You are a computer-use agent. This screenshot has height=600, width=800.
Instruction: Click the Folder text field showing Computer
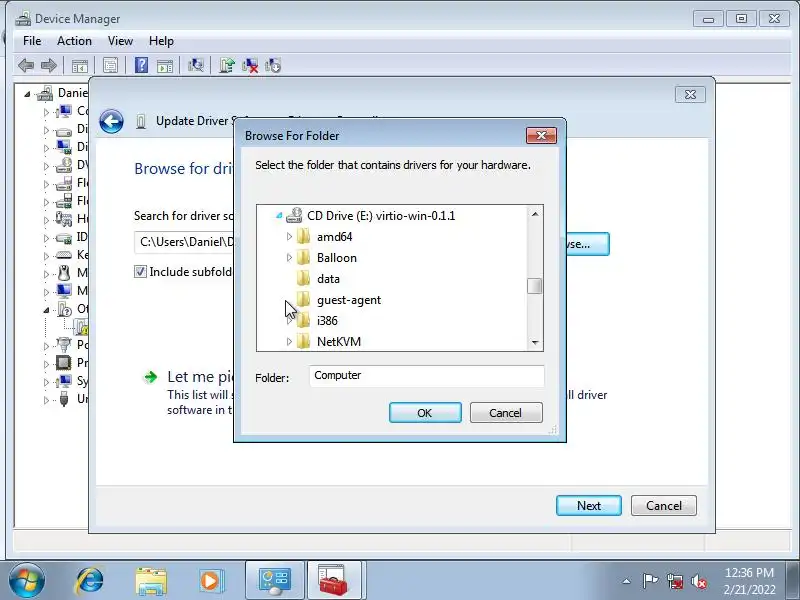[x=427, y=376]
